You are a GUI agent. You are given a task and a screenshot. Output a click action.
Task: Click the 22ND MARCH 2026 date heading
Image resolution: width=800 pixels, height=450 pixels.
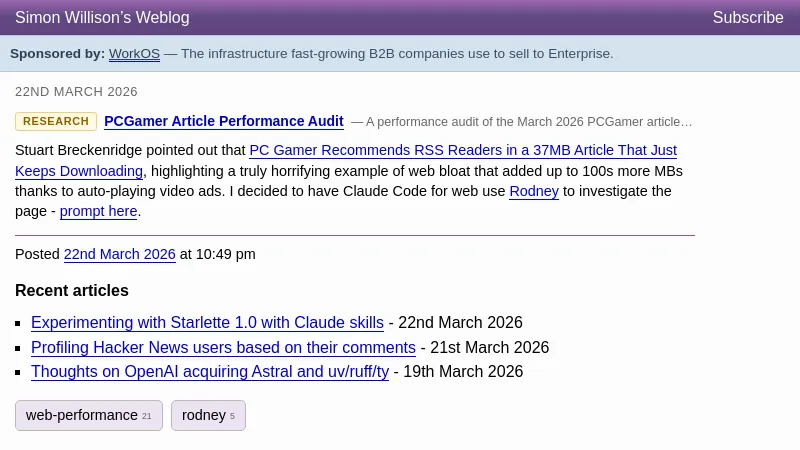coord(76,92)
